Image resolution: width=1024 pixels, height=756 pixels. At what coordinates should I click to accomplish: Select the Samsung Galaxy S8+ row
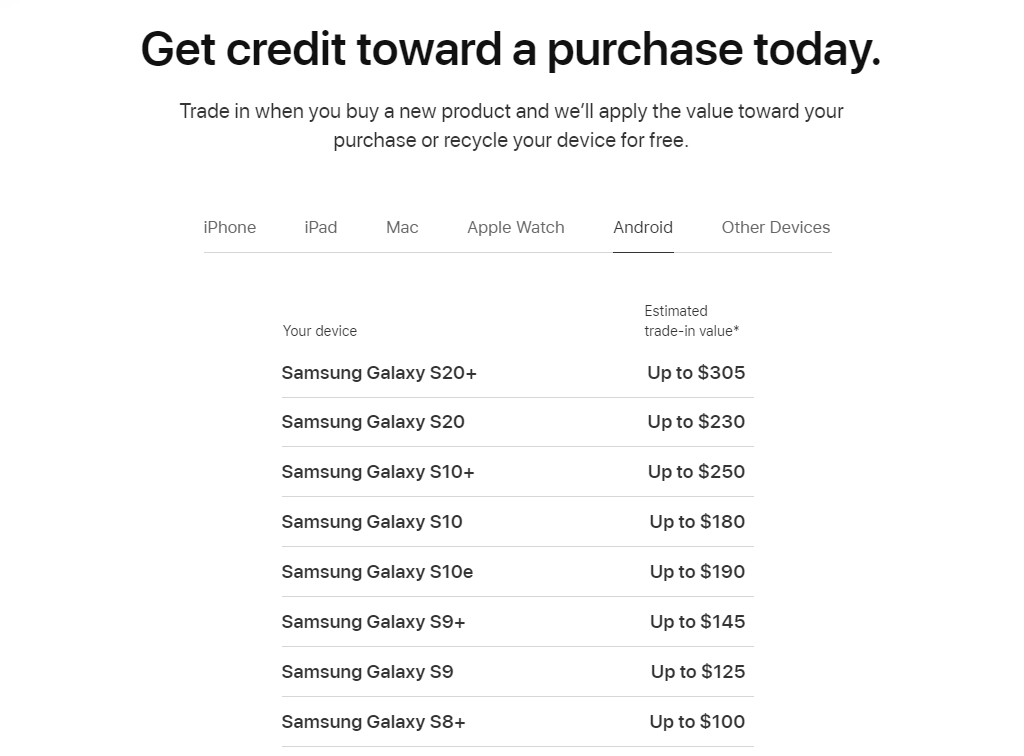(373, 721)
